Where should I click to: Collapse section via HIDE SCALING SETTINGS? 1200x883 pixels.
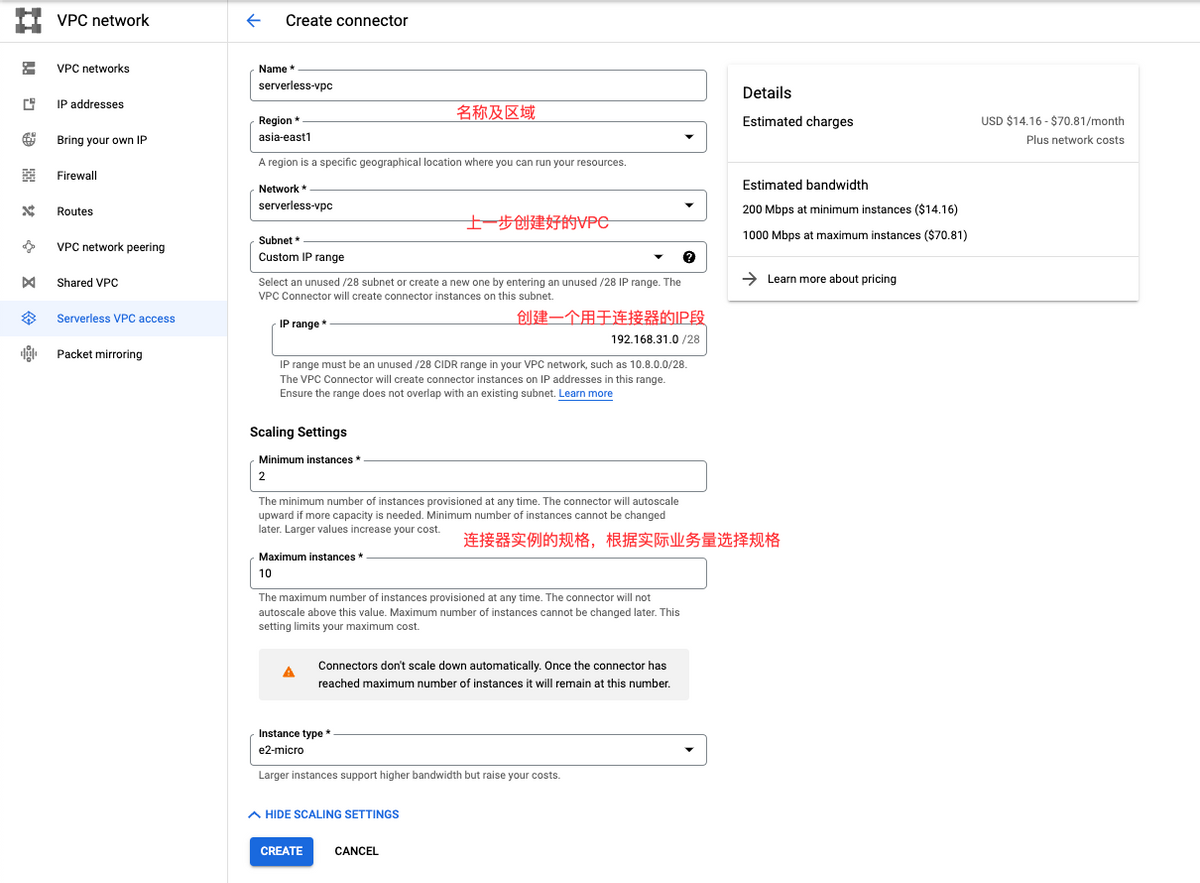324,814
